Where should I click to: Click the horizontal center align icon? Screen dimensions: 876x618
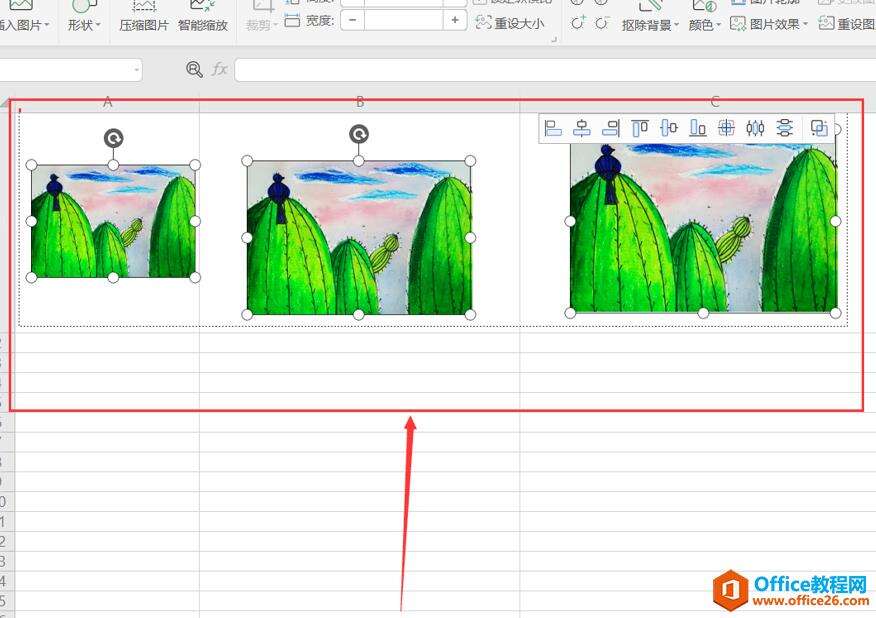pyautogui.click(x=582, y=128)
